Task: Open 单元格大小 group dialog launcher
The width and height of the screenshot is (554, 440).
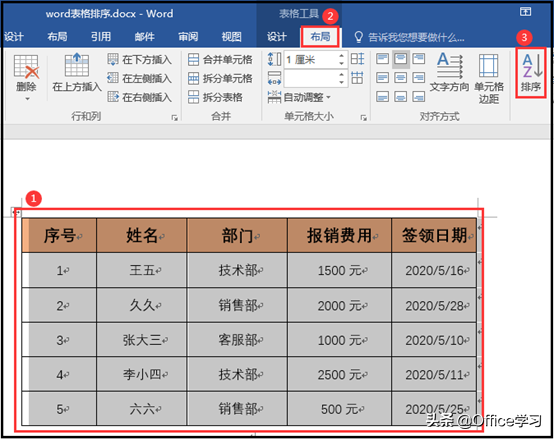Action: [364, 118]
